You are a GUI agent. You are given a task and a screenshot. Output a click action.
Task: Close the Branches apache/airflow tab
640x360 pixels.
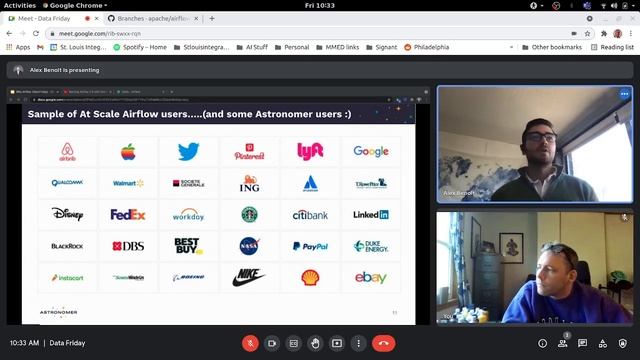click(196, 18)
